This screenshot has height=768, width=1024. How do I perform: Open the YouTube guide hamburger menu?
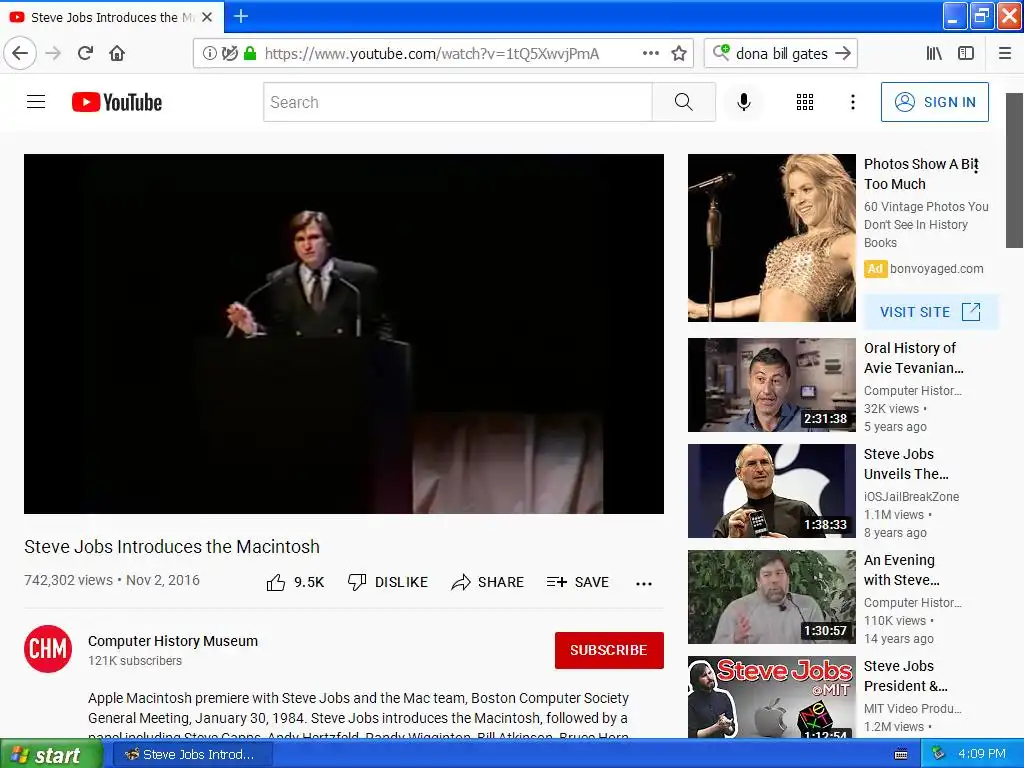(x=36, y=102)
